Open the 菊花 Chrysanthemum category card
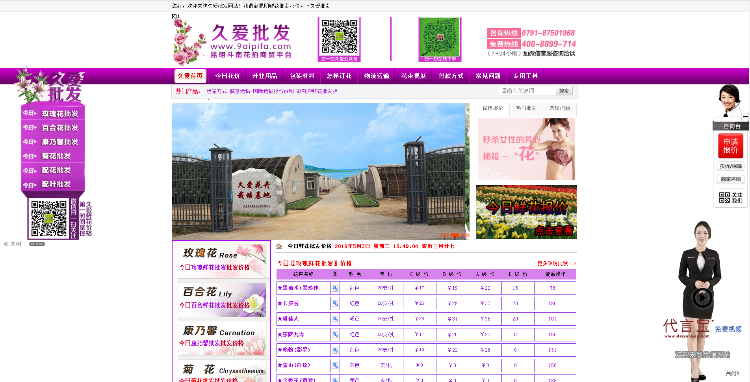The width and height of the screenshot is (750, 382). coord(222,372)
